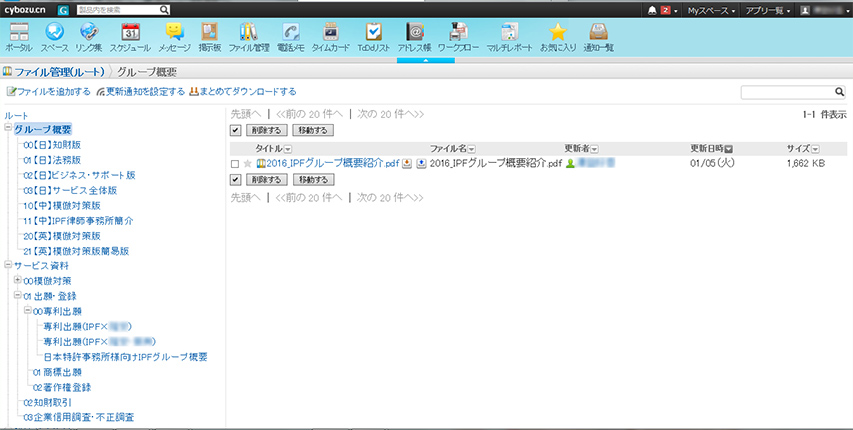This screenshot has width=853, height=430.
Task: Select 02【日】ビジネス・サポート版 folder
Action: [x=79, y=175]
